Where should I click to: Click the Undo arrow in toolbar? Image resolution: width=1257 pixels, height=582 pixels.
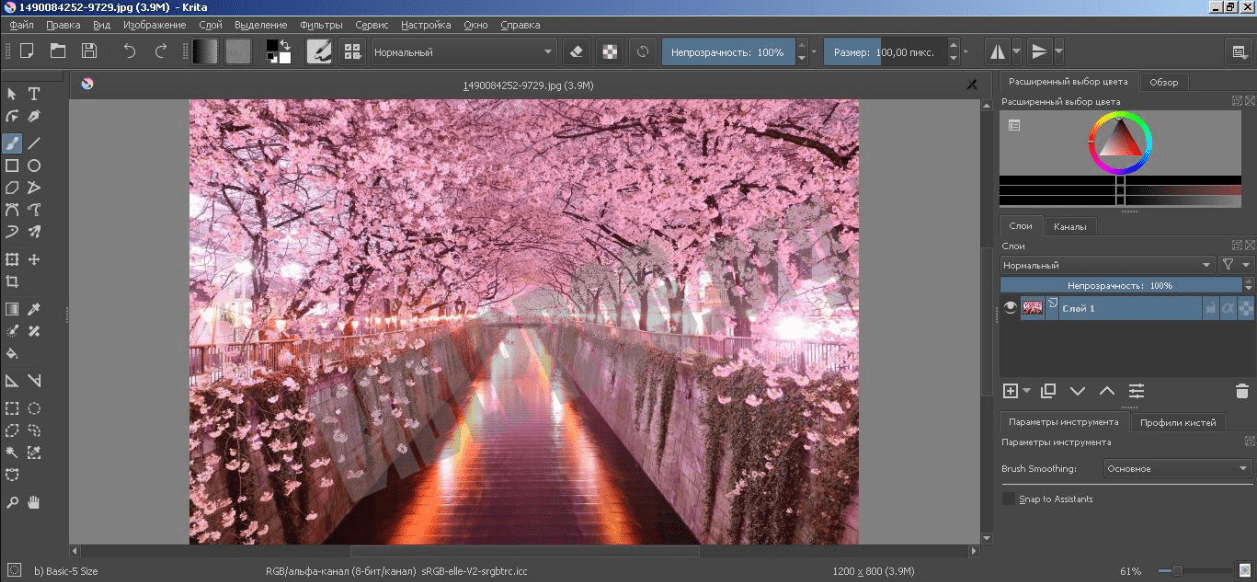[129, 51]
